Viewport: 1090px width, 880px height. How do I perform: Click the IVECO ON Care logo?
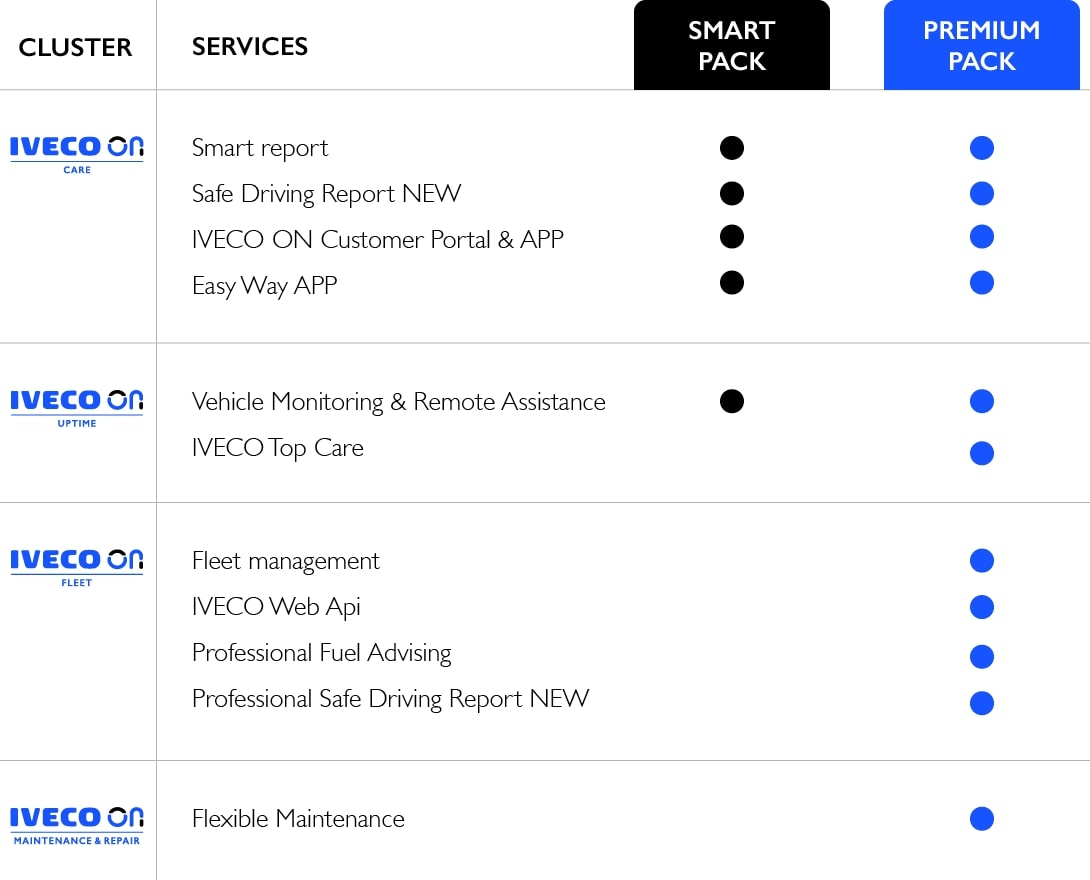pyautogui.click(x=77, y=153)
